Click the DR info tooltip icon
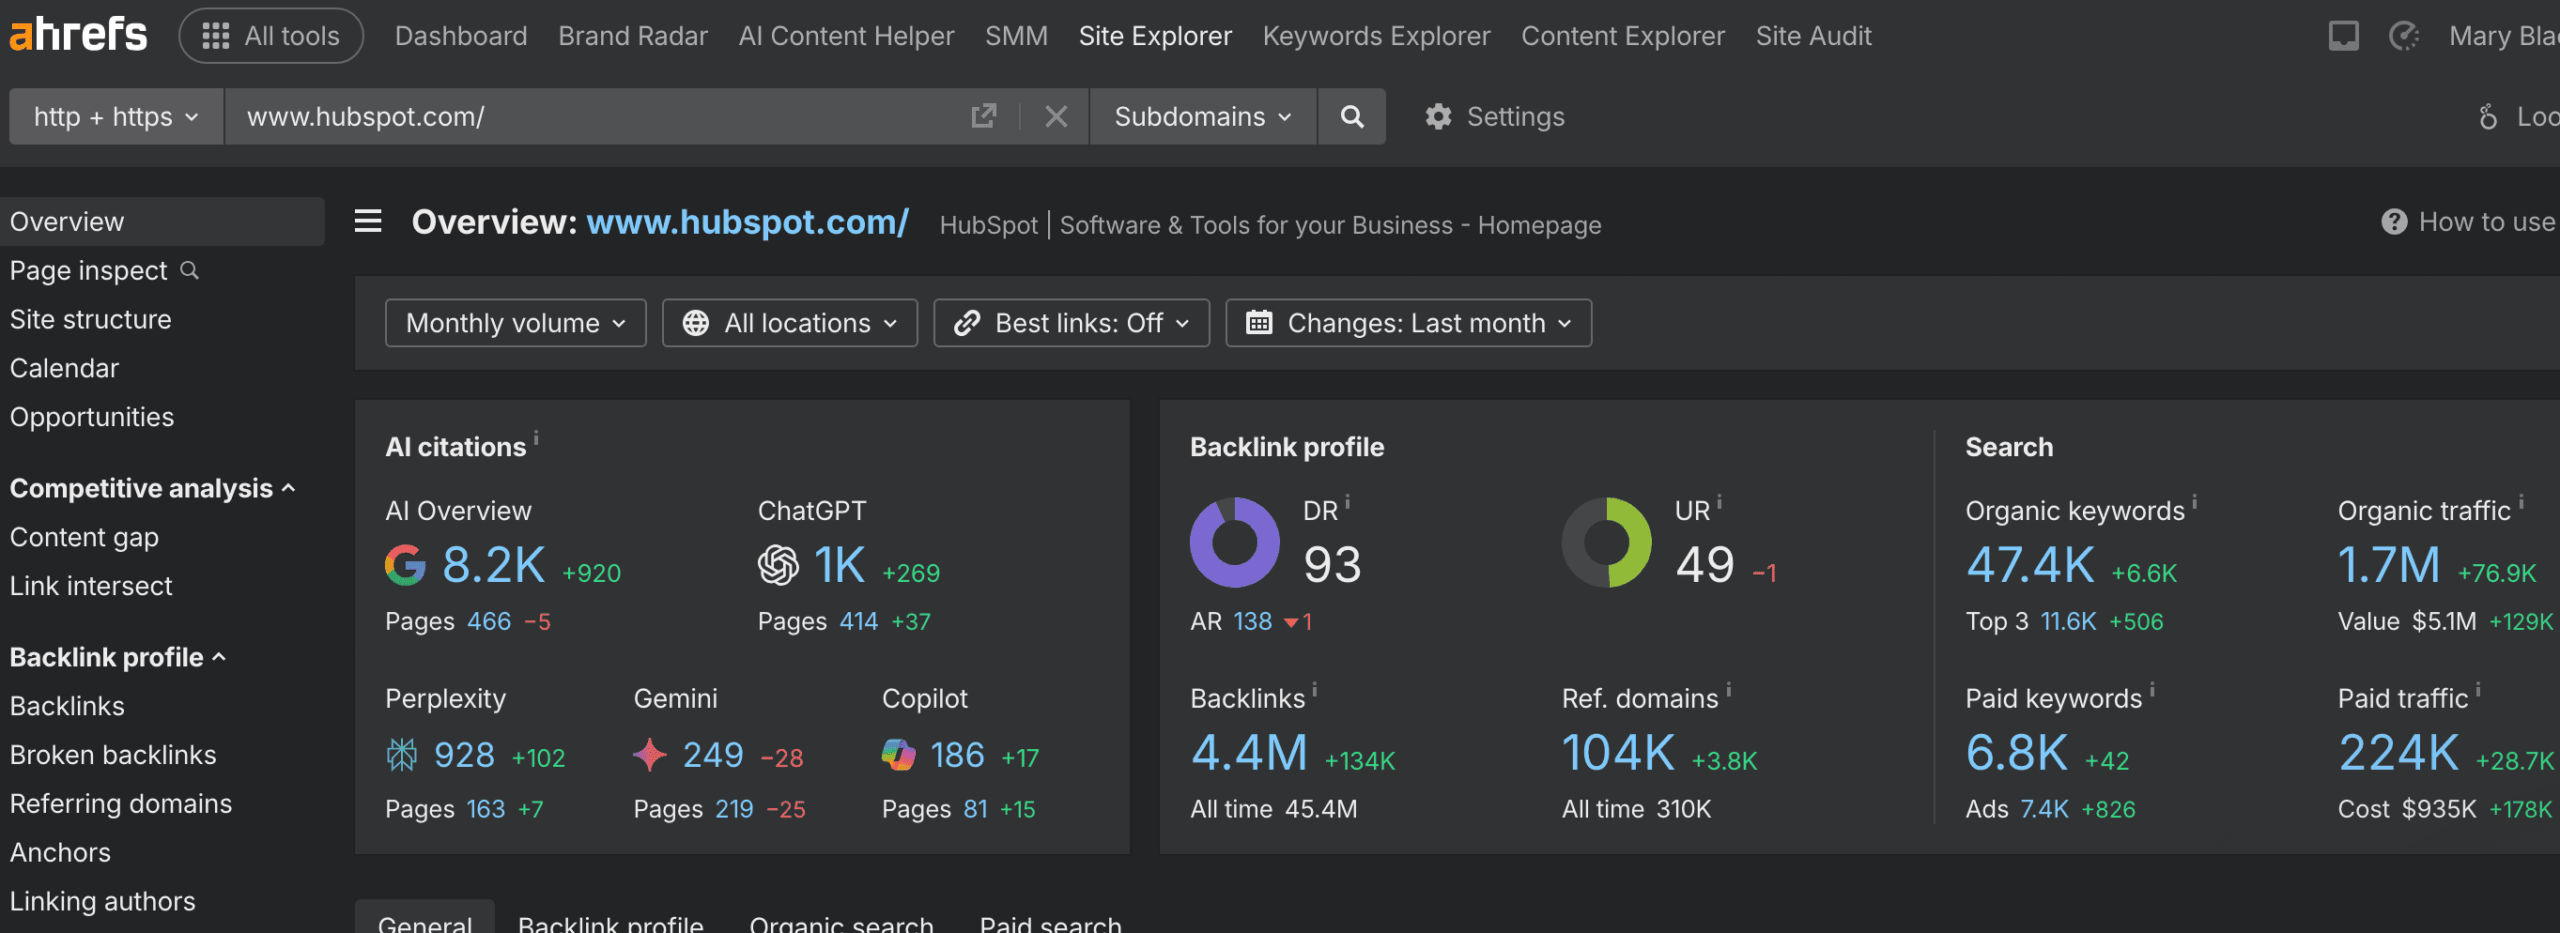The width and height of the screenshot is (2560, 933). pyautogui.click(x=1348, y=502)
